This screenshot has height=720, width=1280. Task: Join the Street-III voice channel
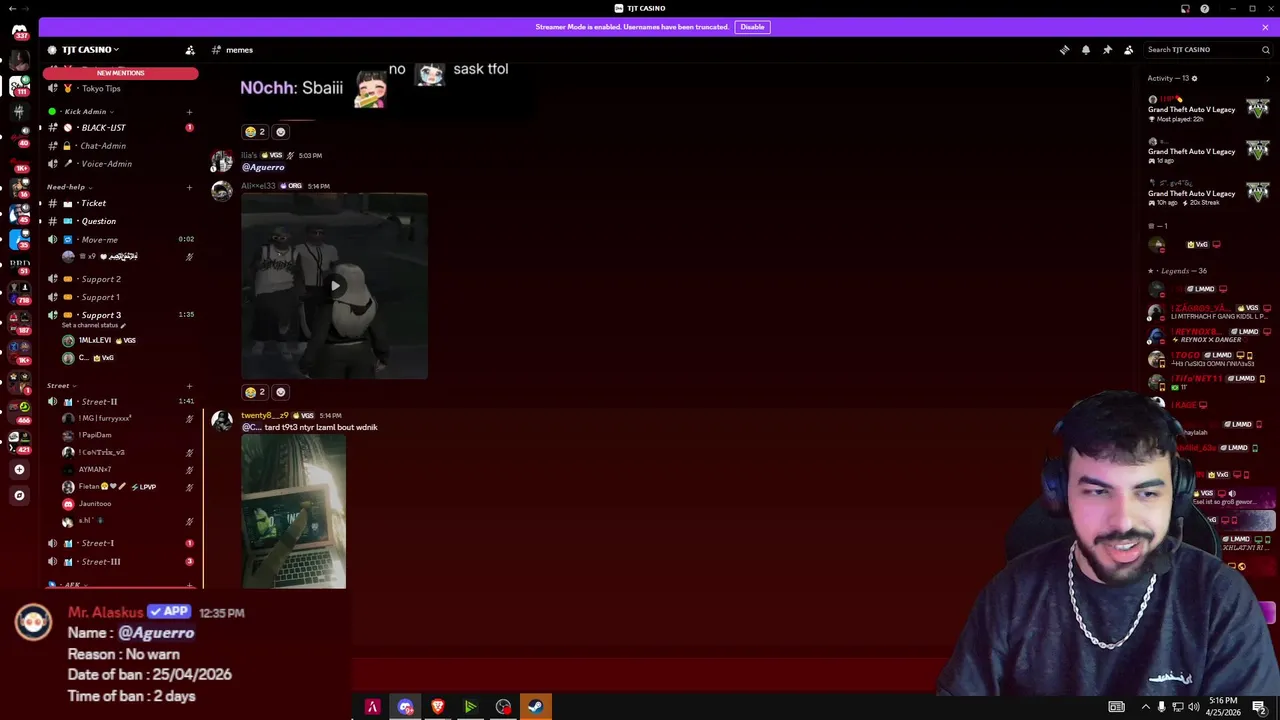120,562
